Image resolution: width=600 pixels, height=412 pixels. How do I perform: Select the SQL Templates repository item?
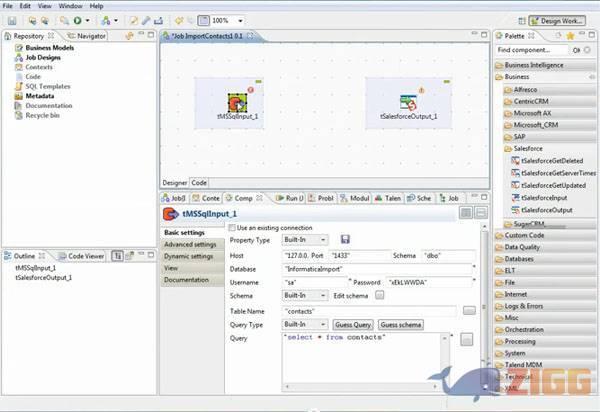tap(47, 86)
